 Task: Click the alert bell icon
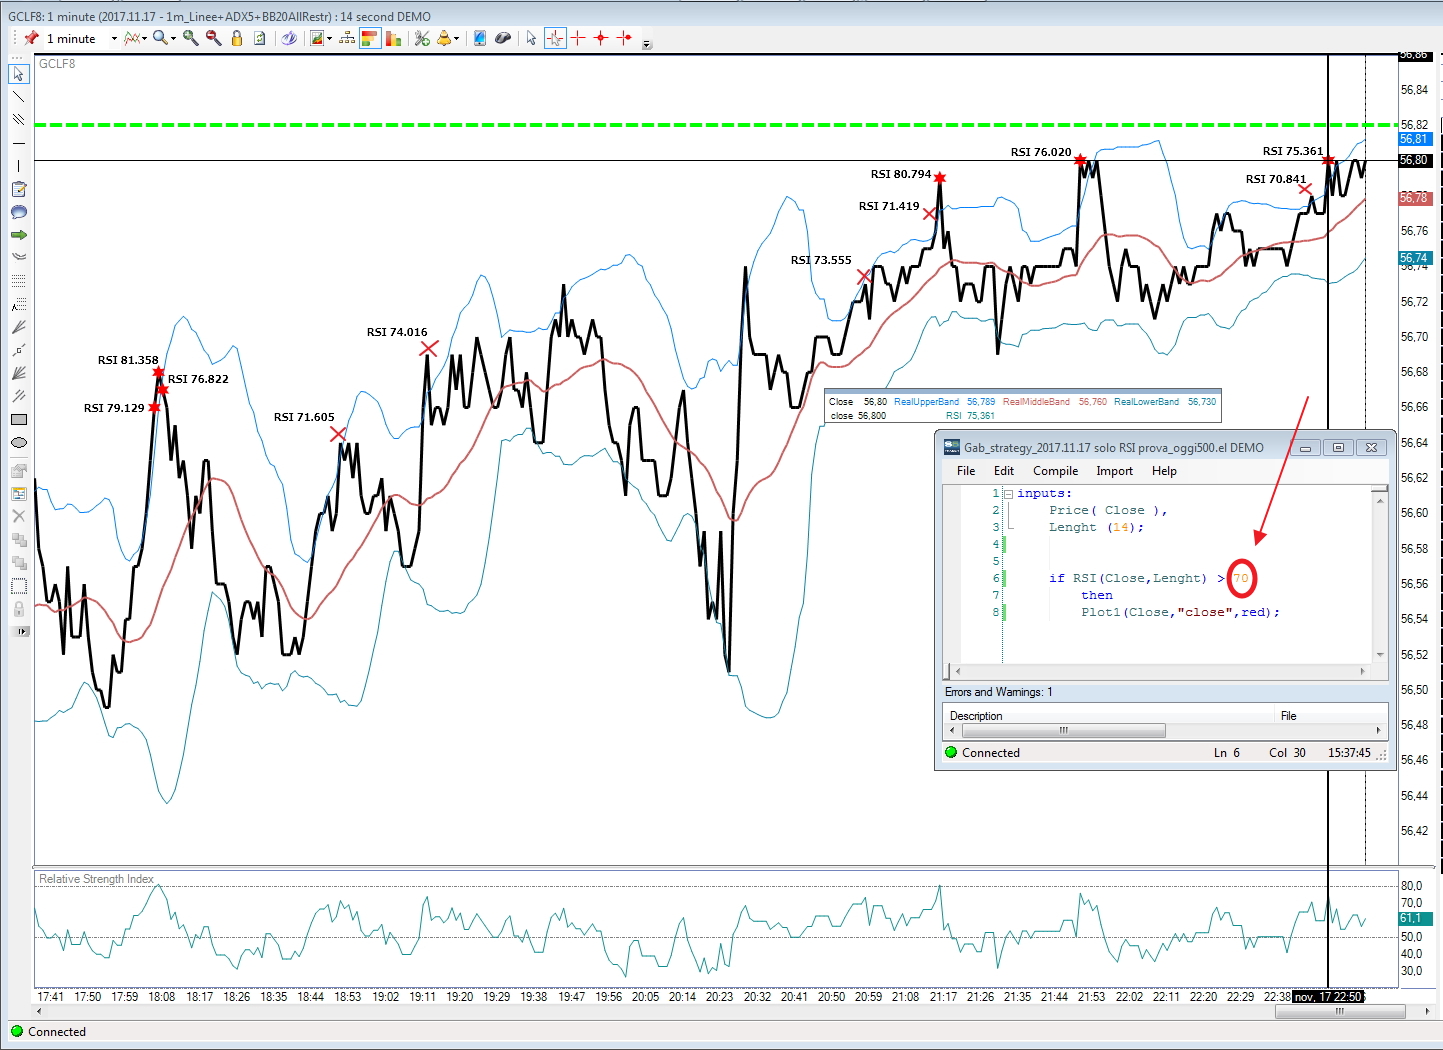[445, 38]
